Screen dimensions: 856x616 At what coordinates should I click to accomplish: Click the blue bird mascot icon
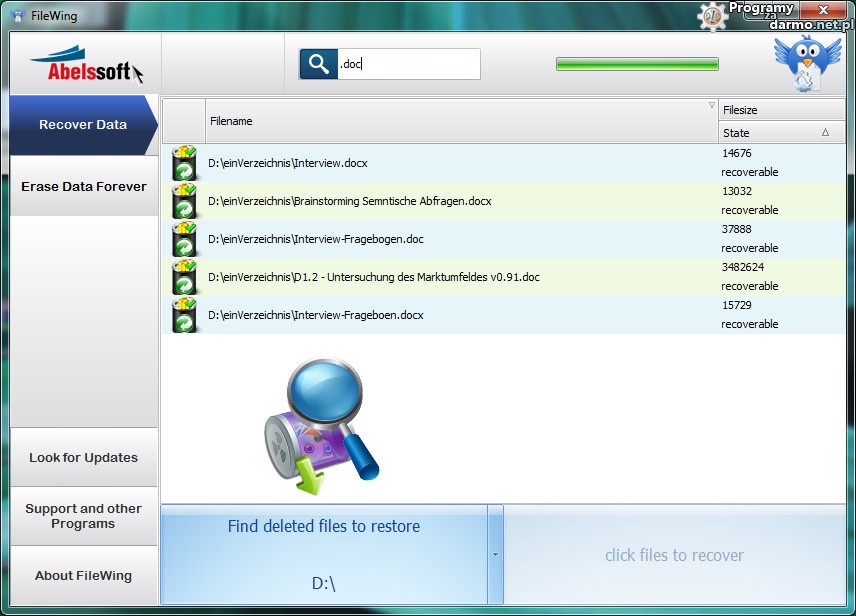807,63
